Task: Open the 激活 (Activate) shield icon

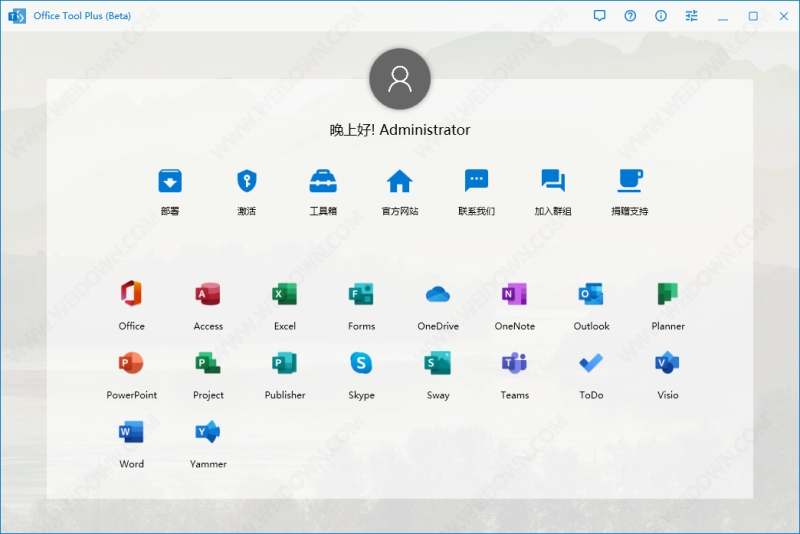Action: 247,181
